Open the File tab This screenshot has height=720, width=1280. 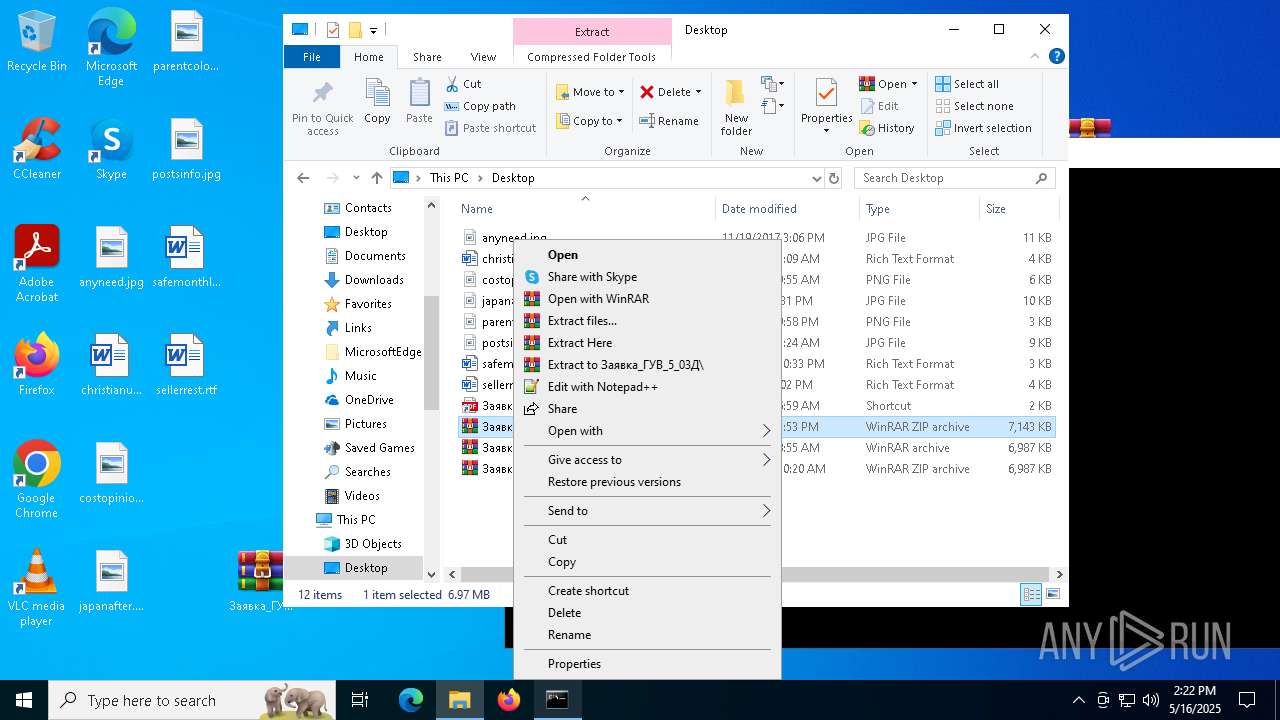coord(312,57)
